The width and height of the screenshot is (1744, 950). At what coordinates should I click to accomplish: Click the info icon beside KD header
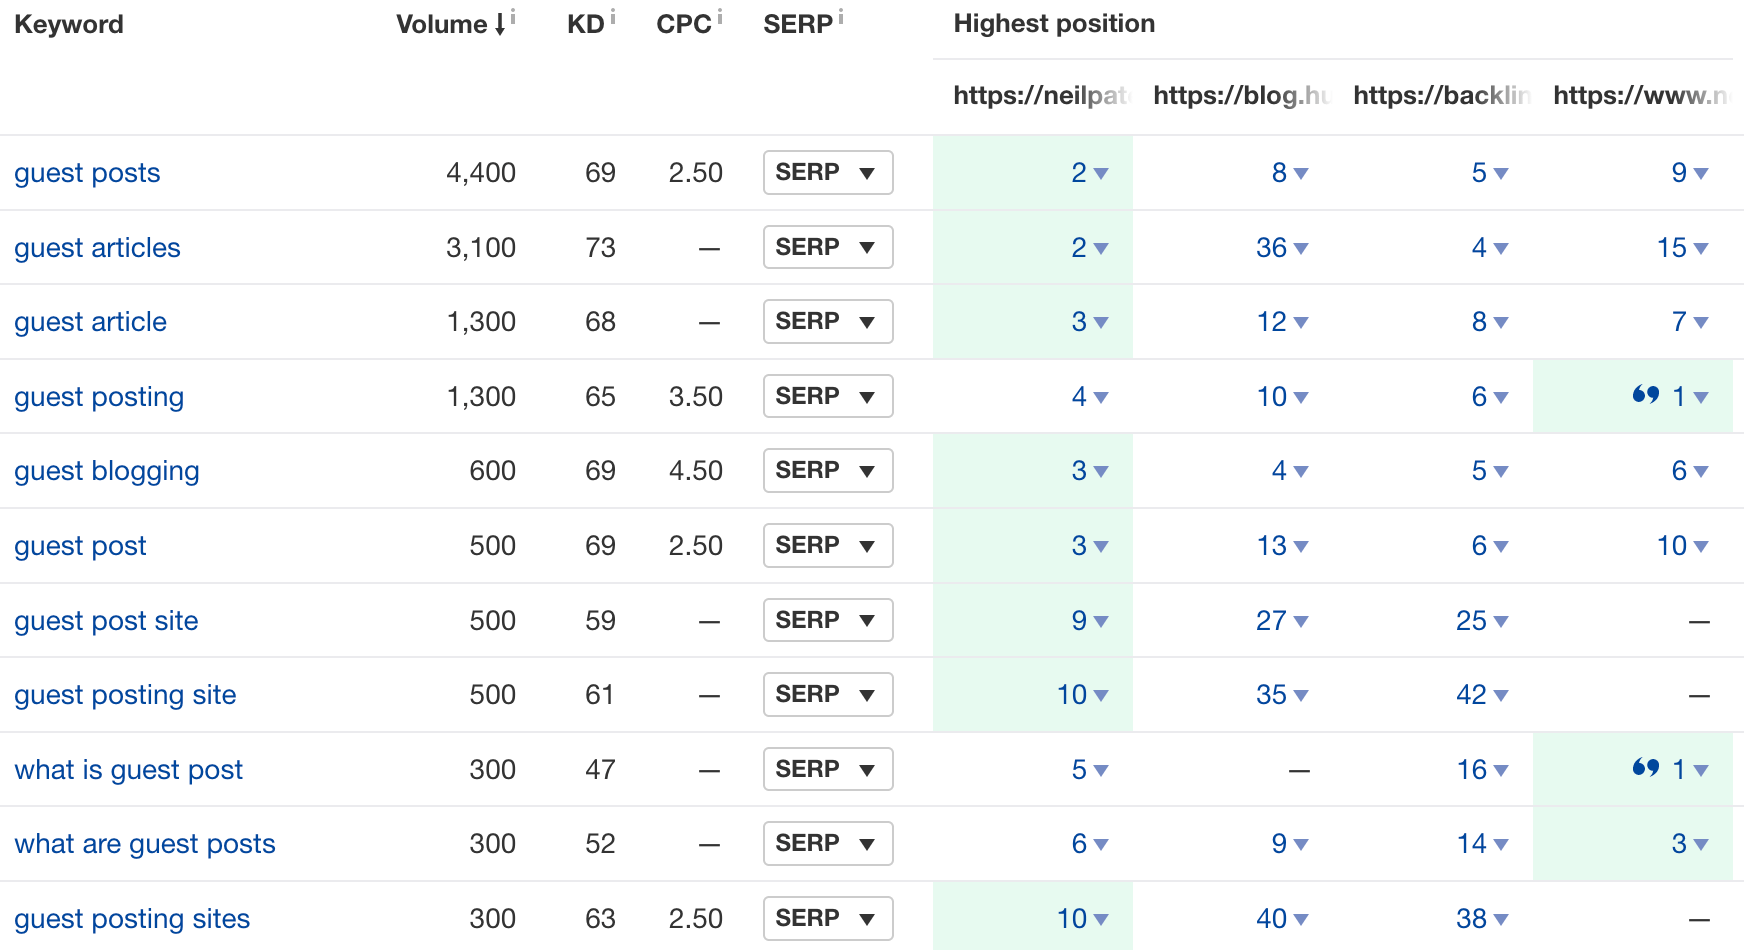[613, 16]
